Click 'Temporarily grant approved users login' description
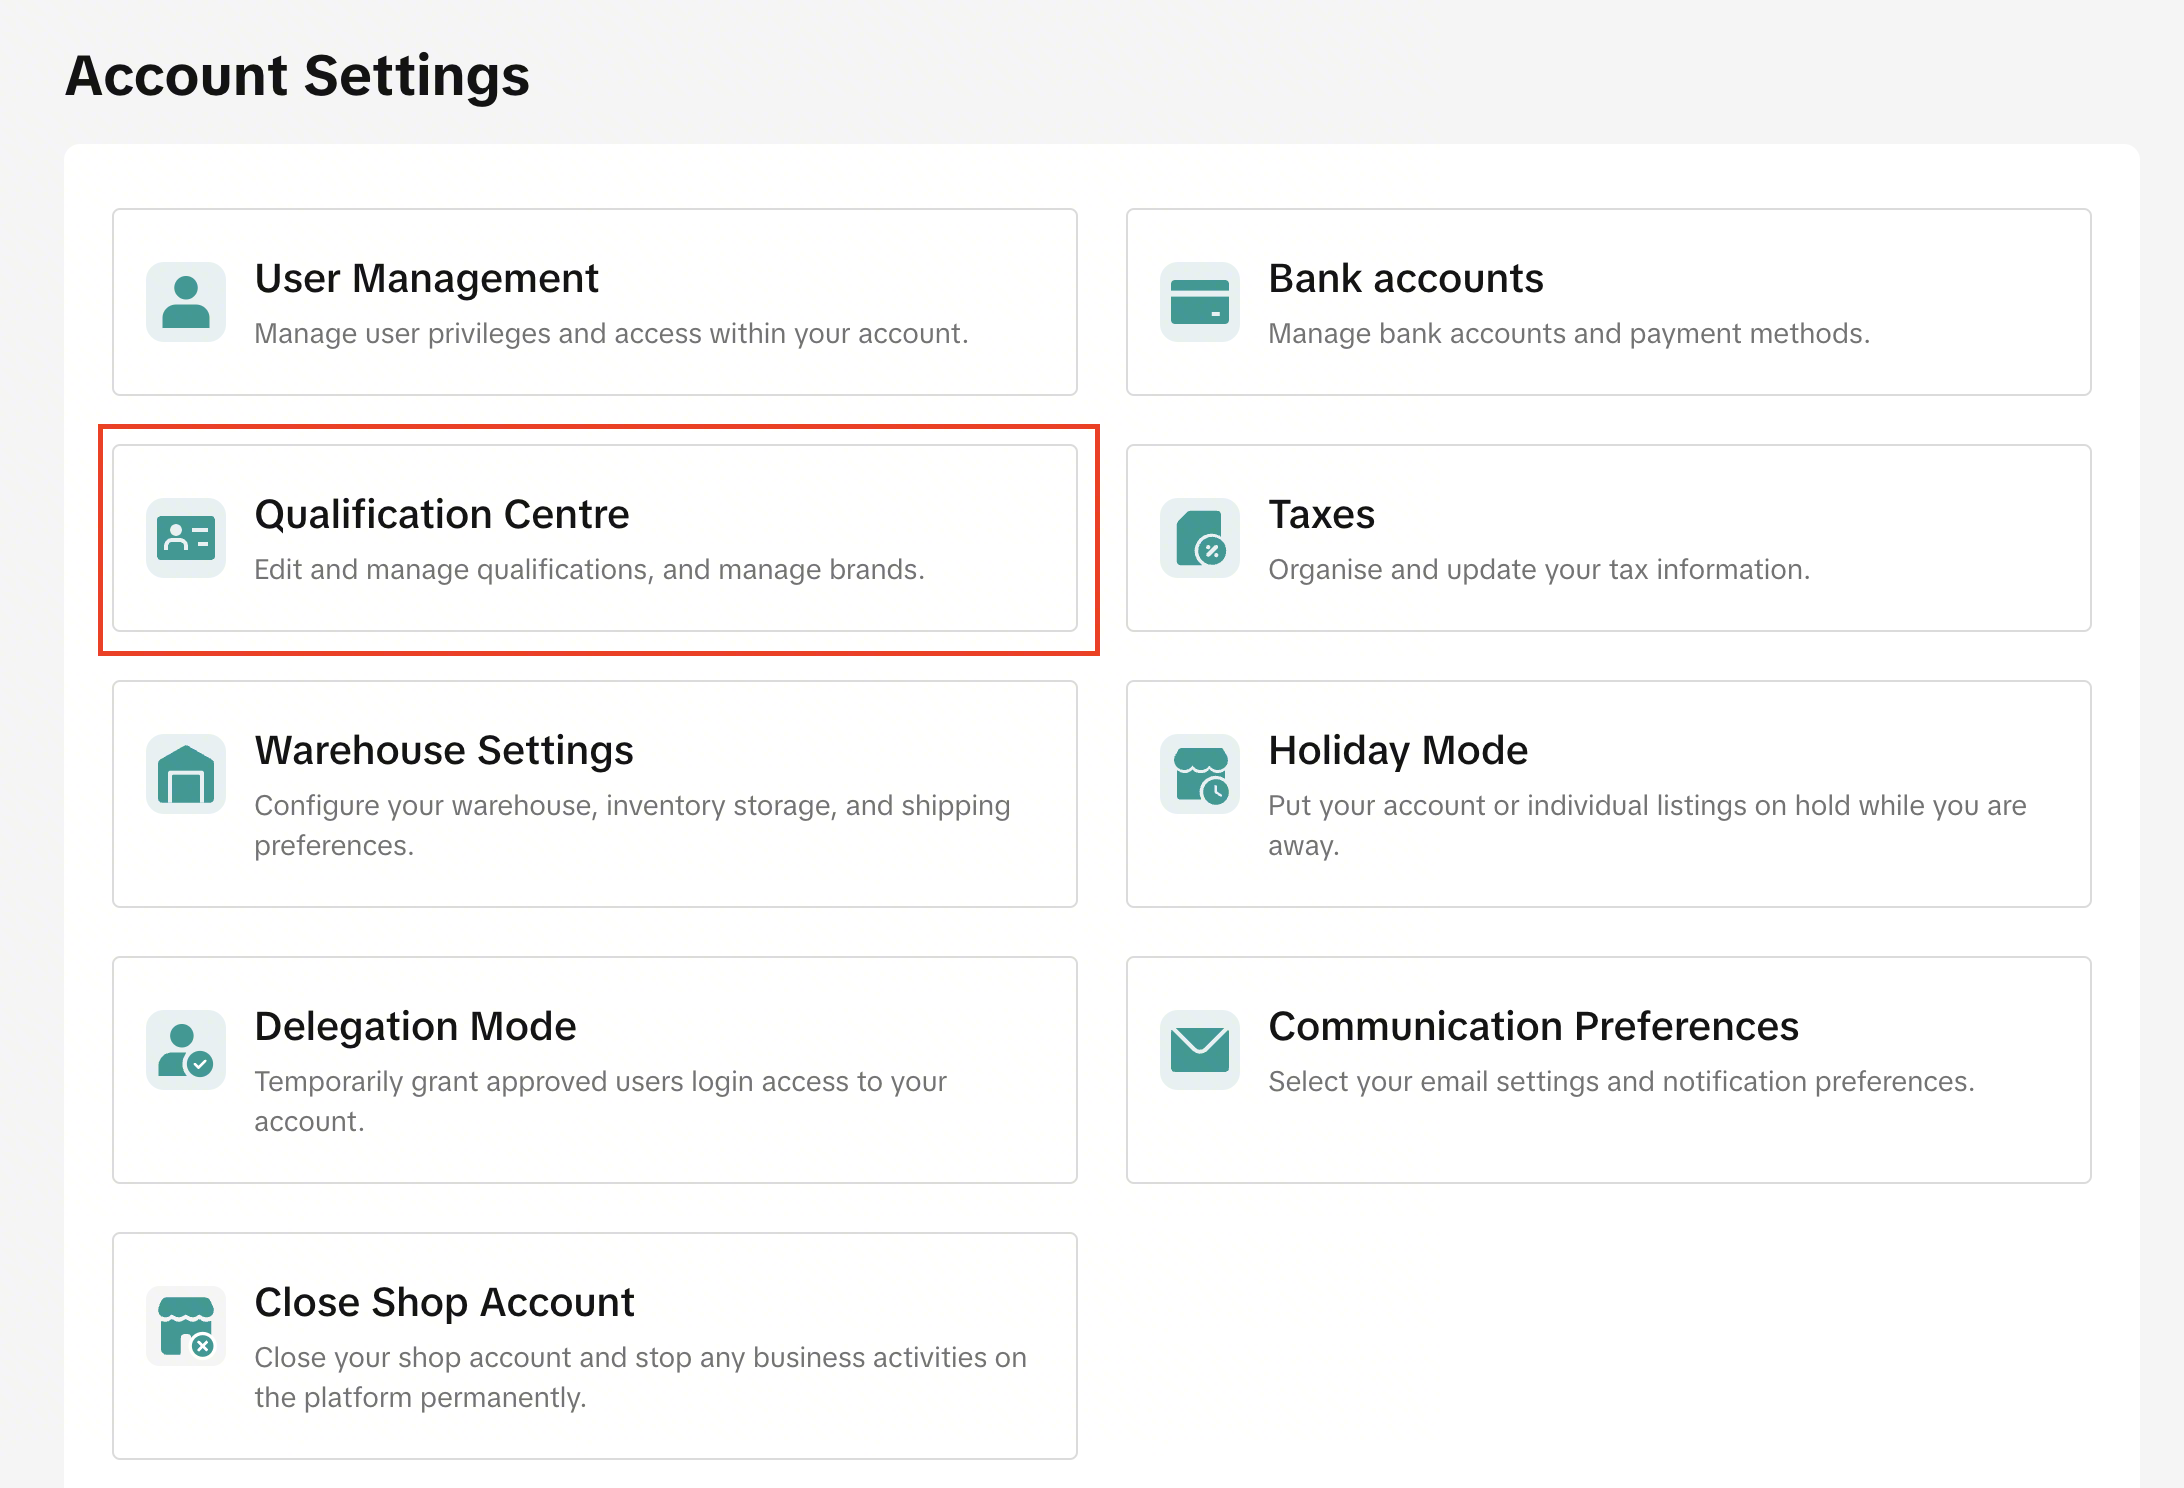Screen dimensions: 2184x1488 point(600,1101)
